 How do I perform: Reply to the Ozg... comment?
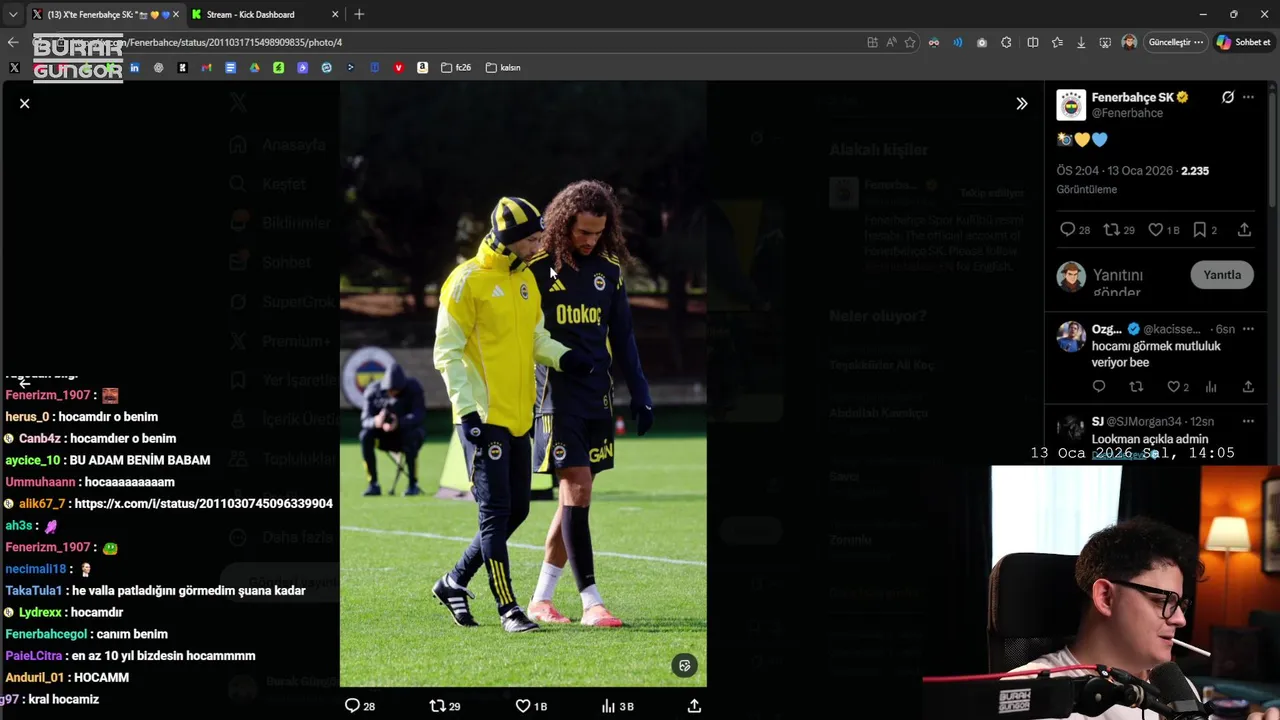point(1099,387)
